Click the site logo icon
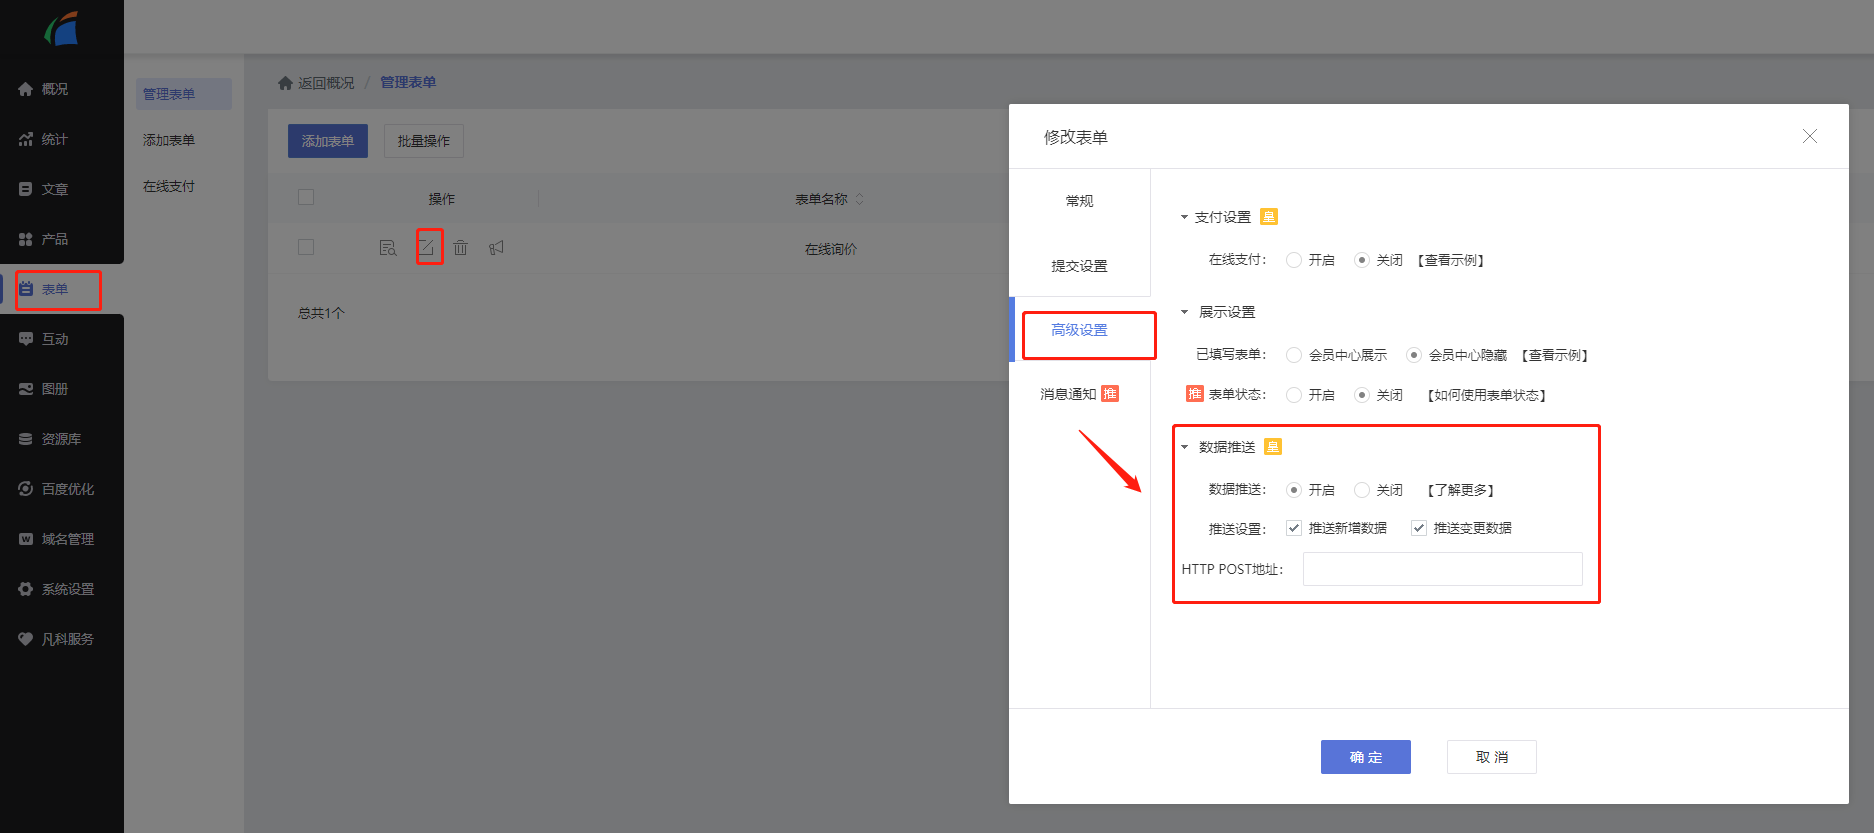Screen dimensions: 1874x833 61,28
